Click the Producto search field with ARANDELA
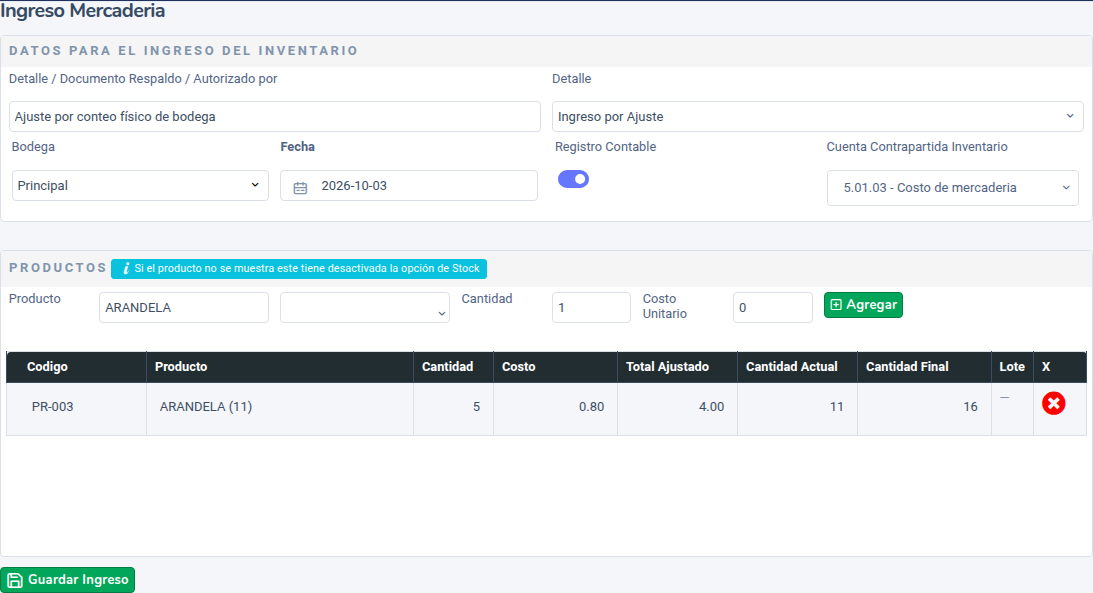Screen dimensions: 1093x593 click(x=184, y=307)
